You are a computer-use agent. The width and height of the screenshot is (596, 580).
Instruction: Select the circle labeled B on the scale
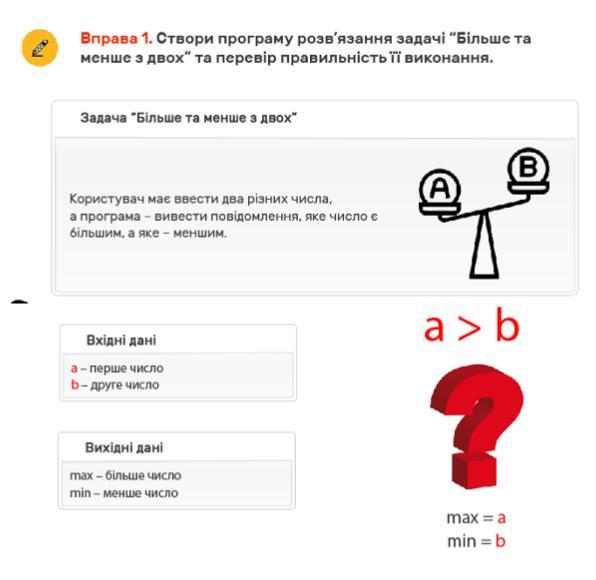coord(528,166)
